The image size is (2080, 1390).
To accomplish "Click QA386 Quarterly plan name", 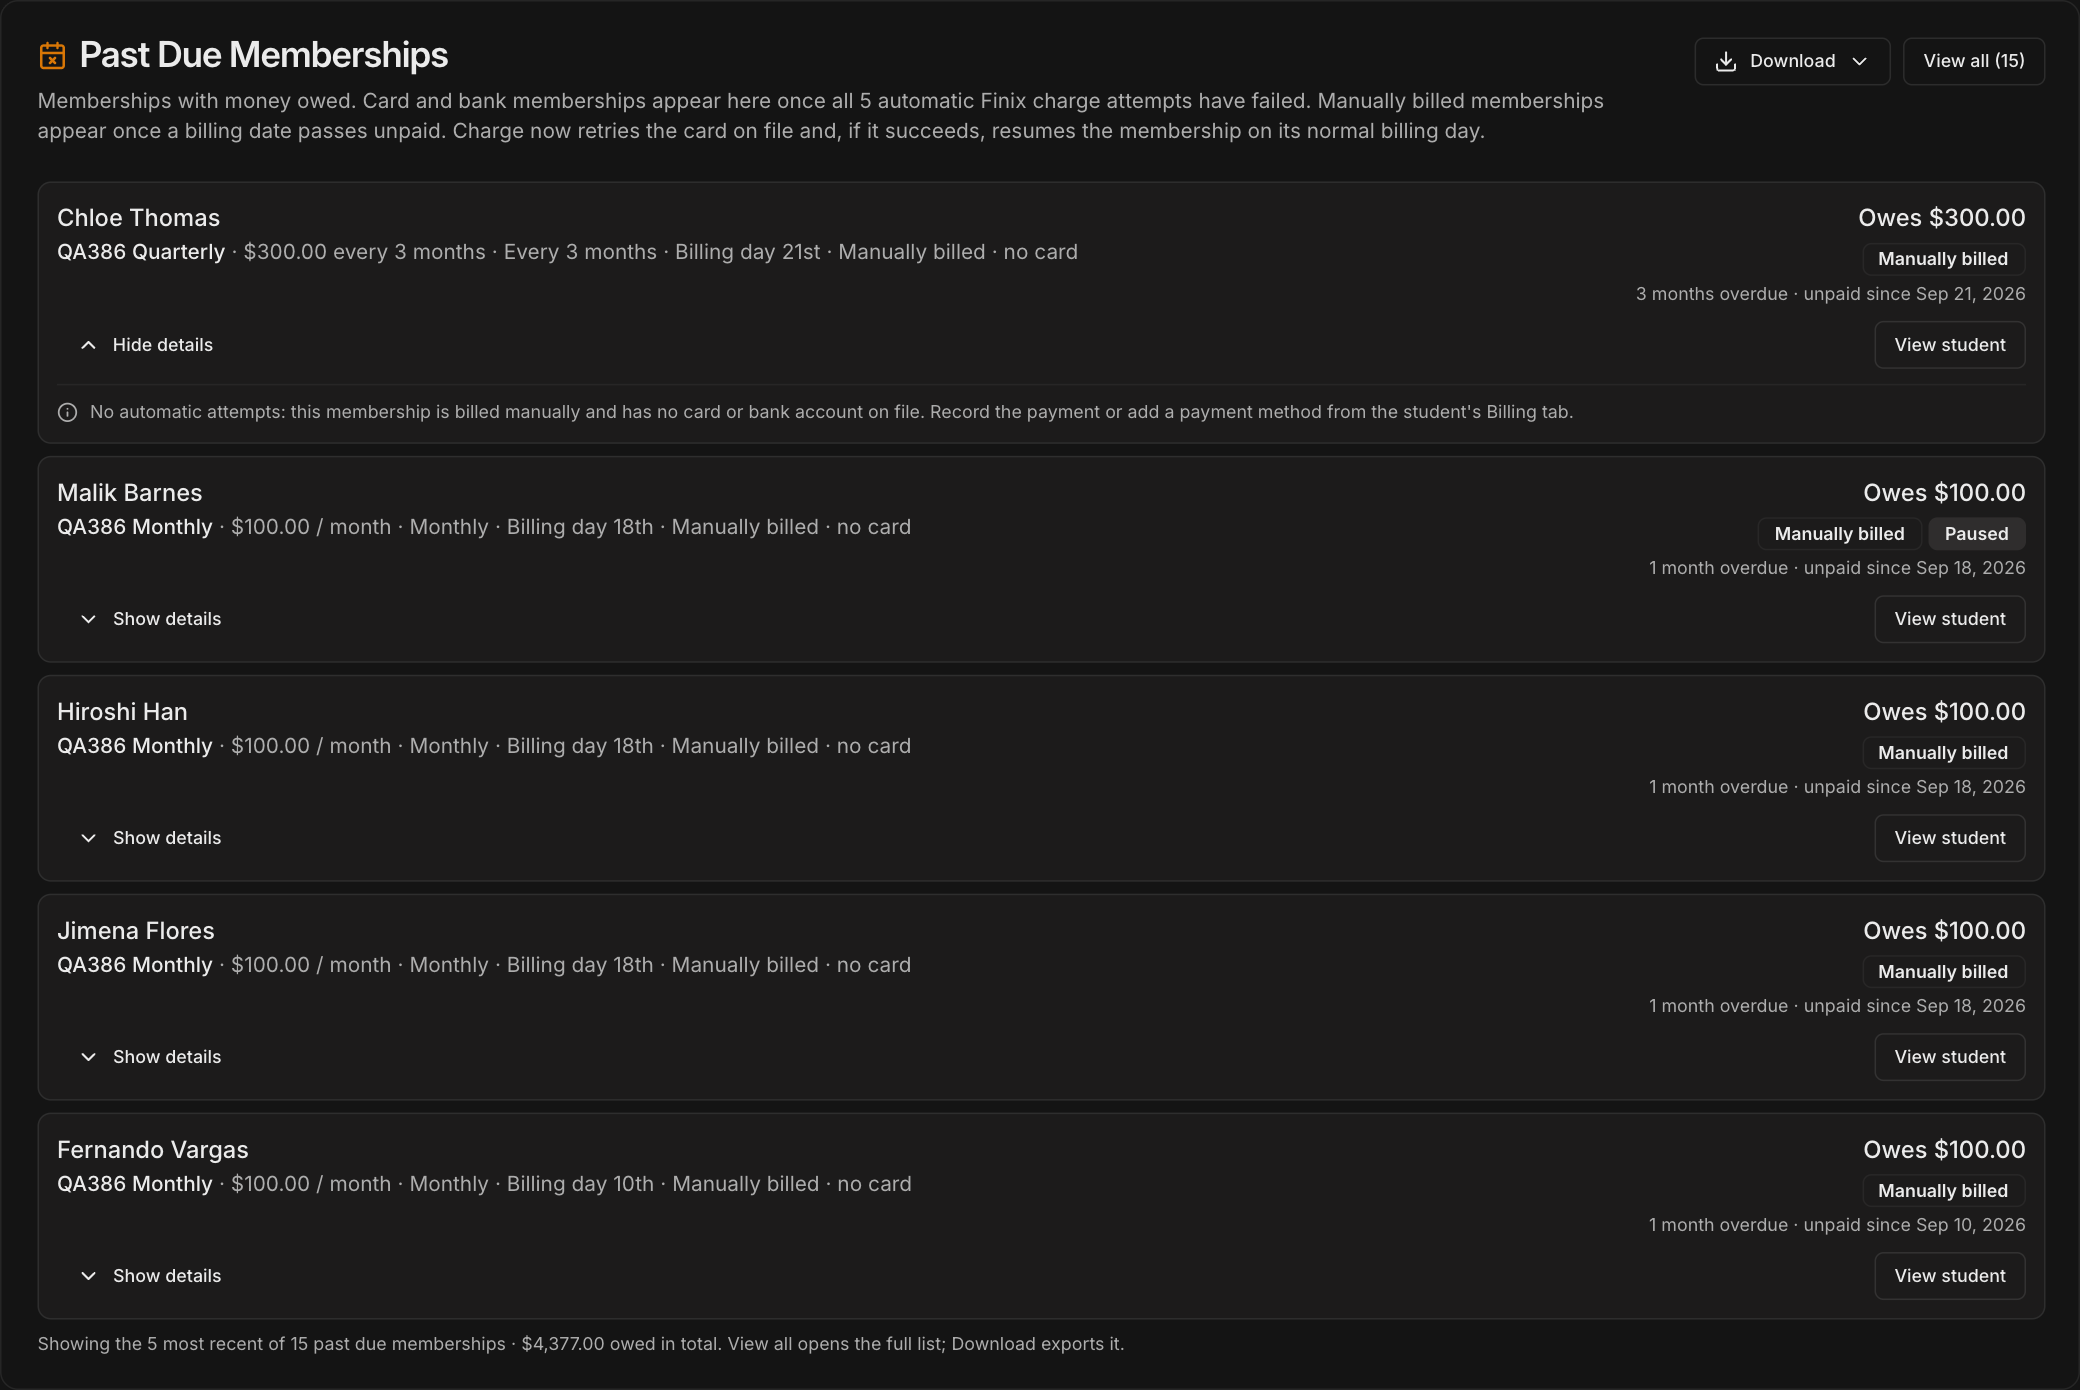I will click(141, 252).
